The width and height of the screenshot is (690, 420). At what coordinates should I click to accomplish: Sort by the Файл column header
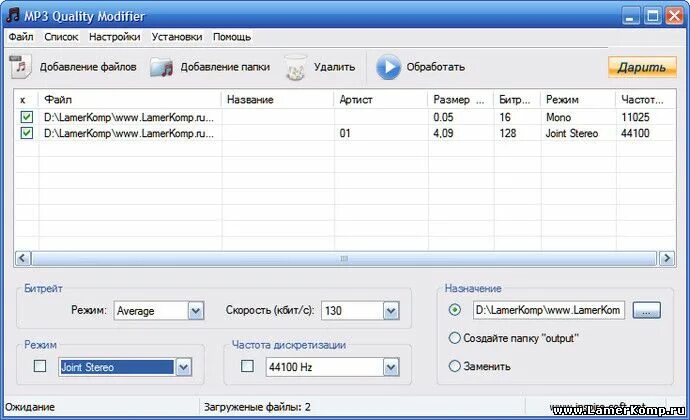130,99
